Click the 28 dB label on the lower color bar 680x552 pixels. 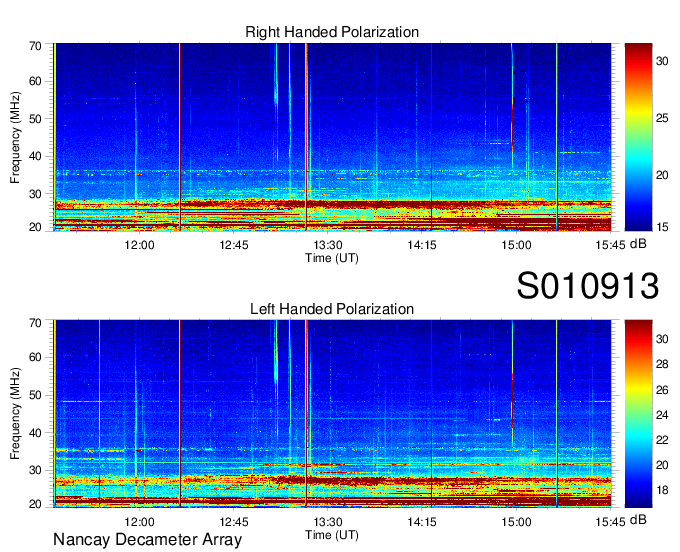(662, 364)
